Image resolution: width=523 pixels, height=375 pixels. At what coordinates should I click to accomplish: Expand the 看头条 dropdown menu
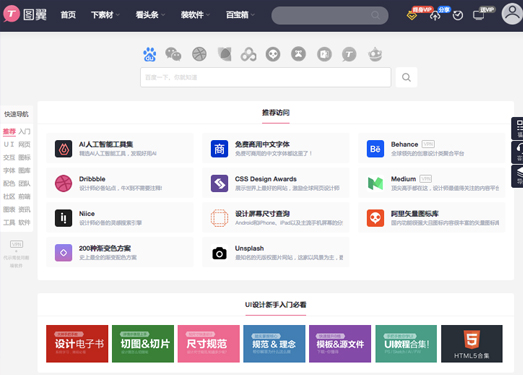pos(150,15)
